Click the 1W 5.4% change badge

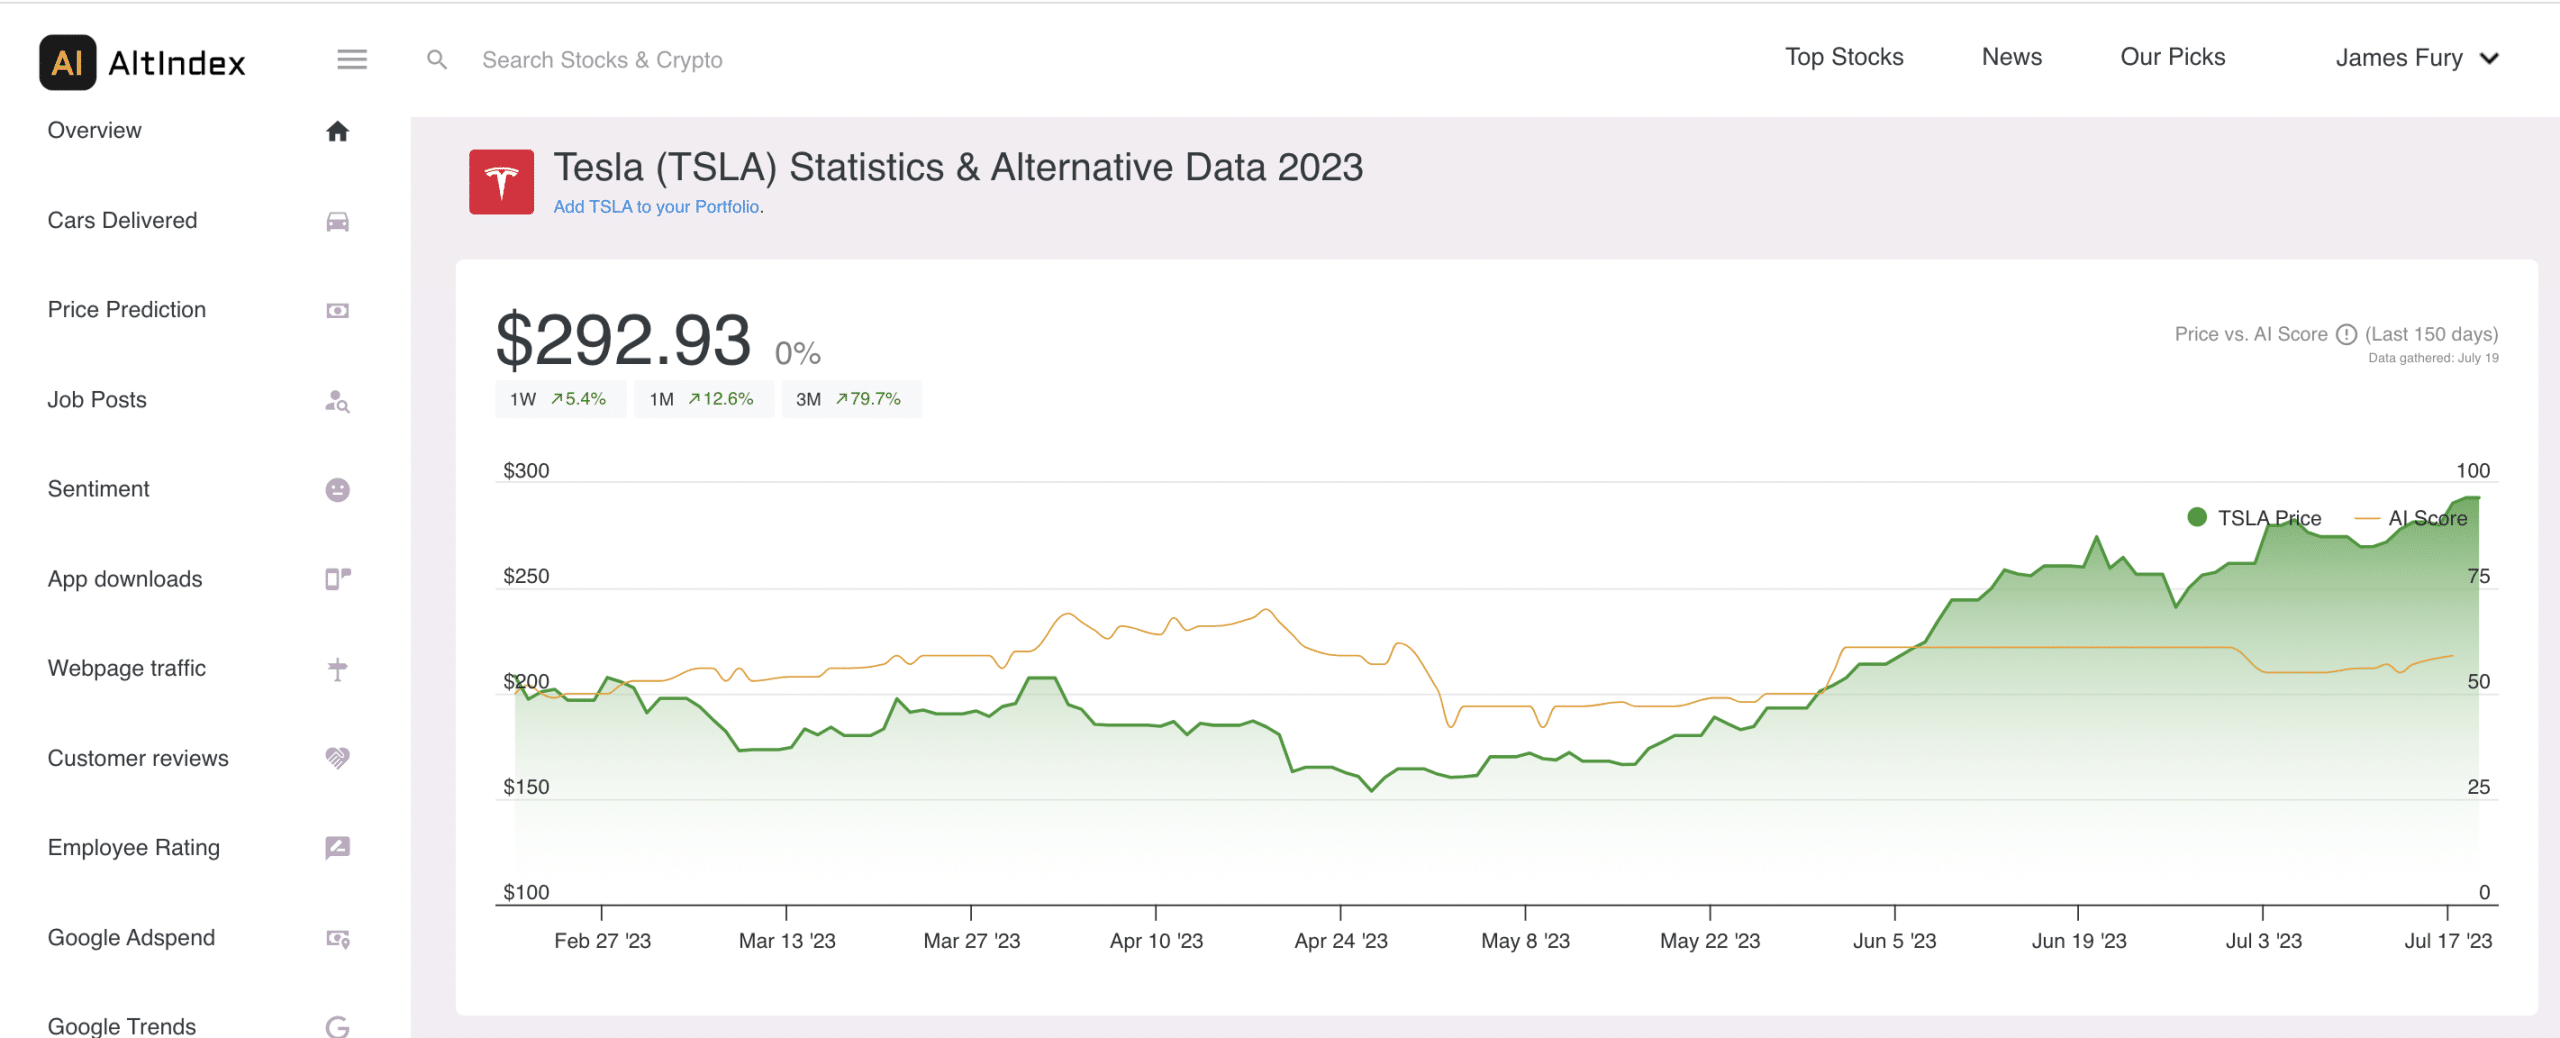(560, 399)
